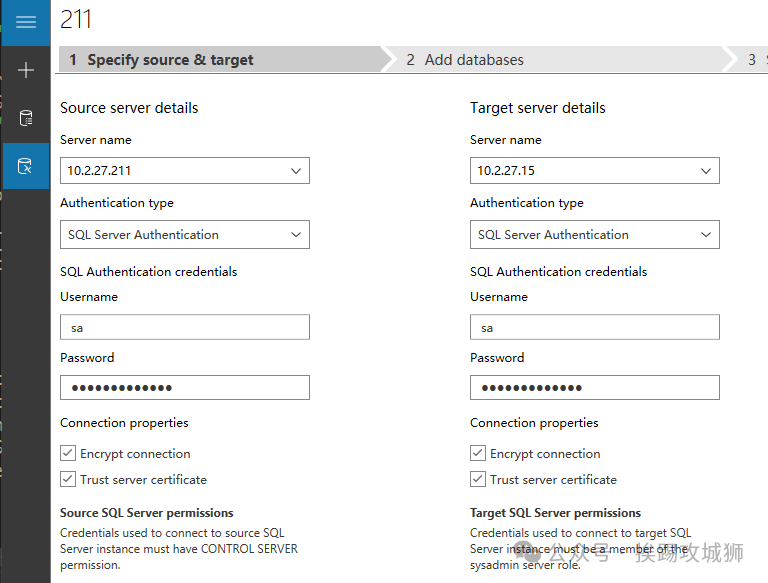
Task: Open the hamburger menu in the sidebar
Action: (x=26, y=22)
